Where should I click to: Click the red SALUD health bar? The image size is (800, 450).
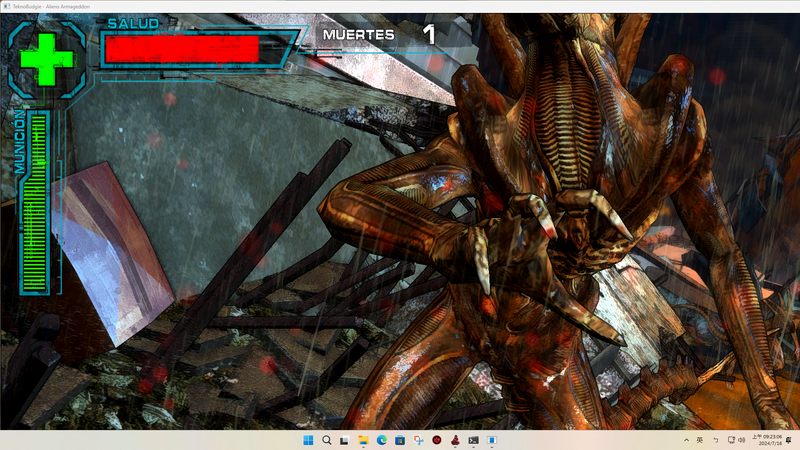[183, 49]
